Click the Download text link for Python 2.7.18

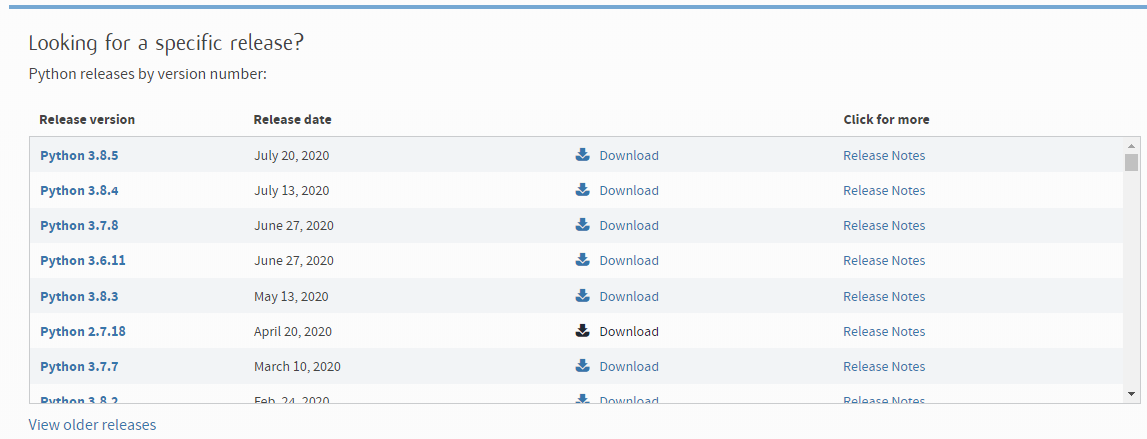coord(629,331)
